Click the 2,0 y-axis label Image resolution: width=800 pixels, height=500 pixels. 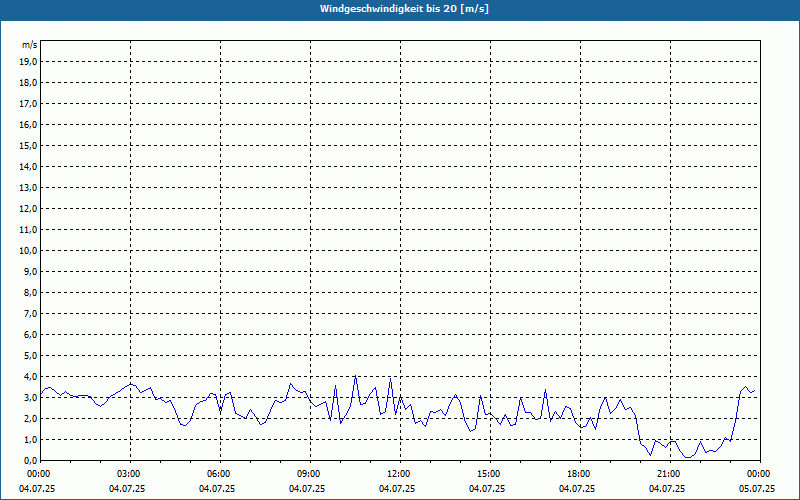click(31, 418)
